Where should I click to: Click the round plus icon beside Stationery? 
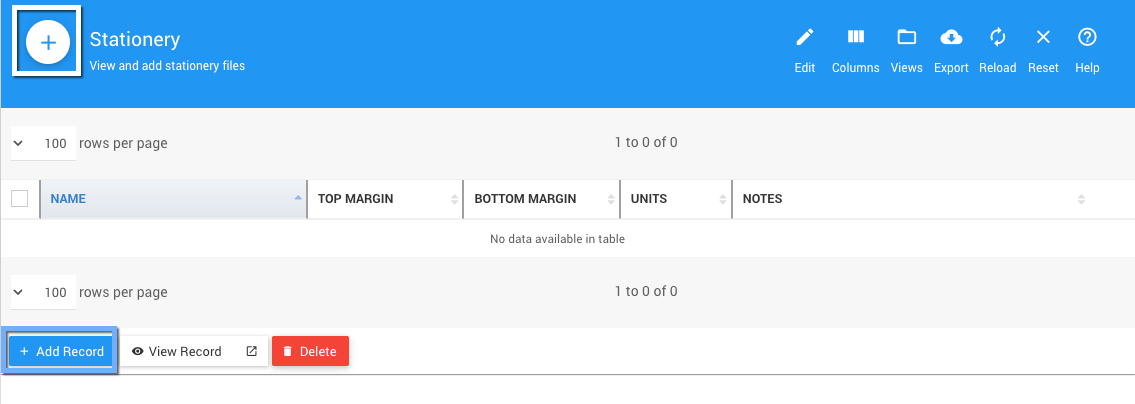(x=47, y=43)
